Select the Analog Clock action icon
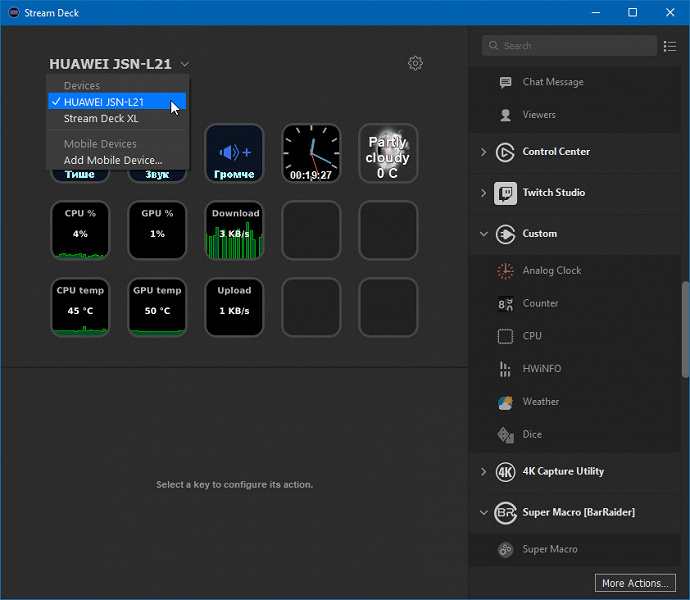Screen dimensions: 690x600 505,271
